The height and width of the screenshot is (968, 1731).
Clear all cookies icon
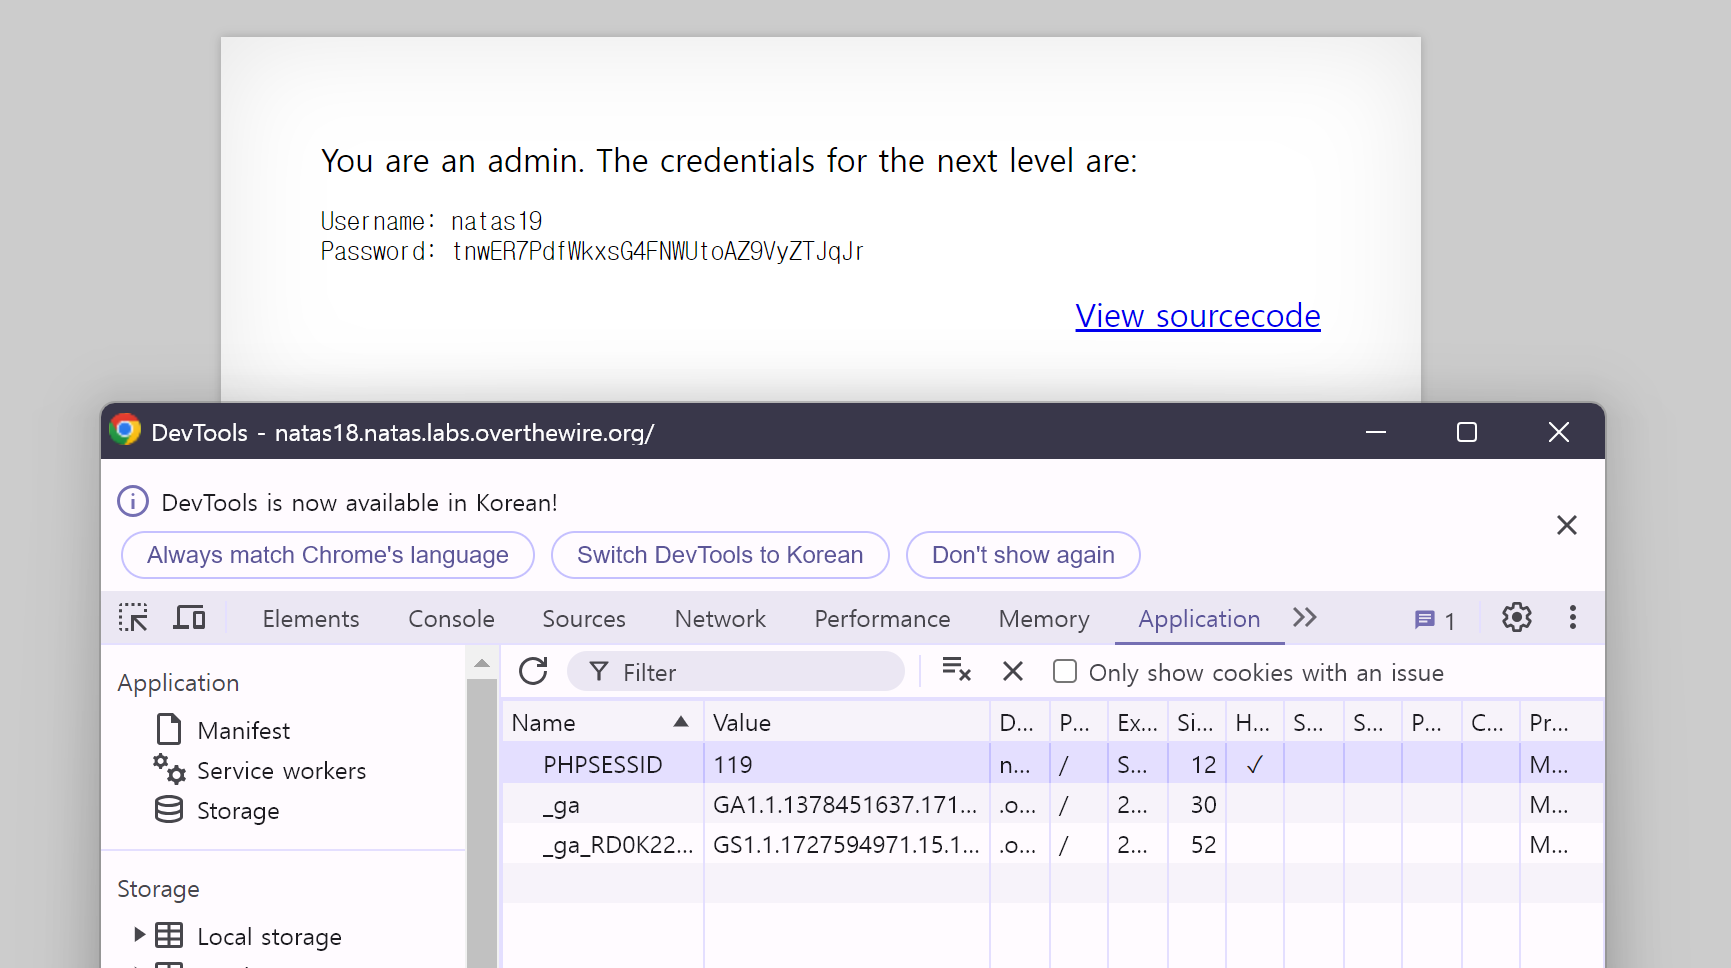click(957, 670)
